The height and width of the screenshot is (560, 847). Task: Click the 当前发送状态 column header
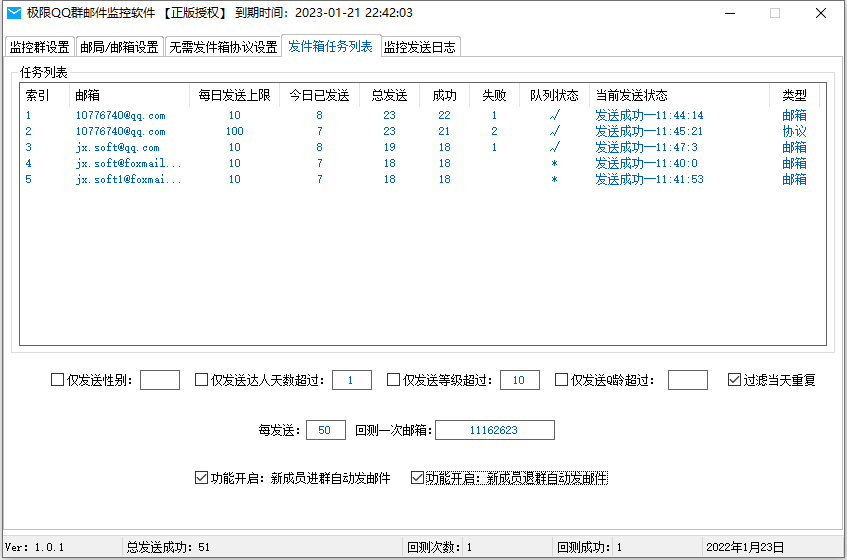click(x=680, y=95)
